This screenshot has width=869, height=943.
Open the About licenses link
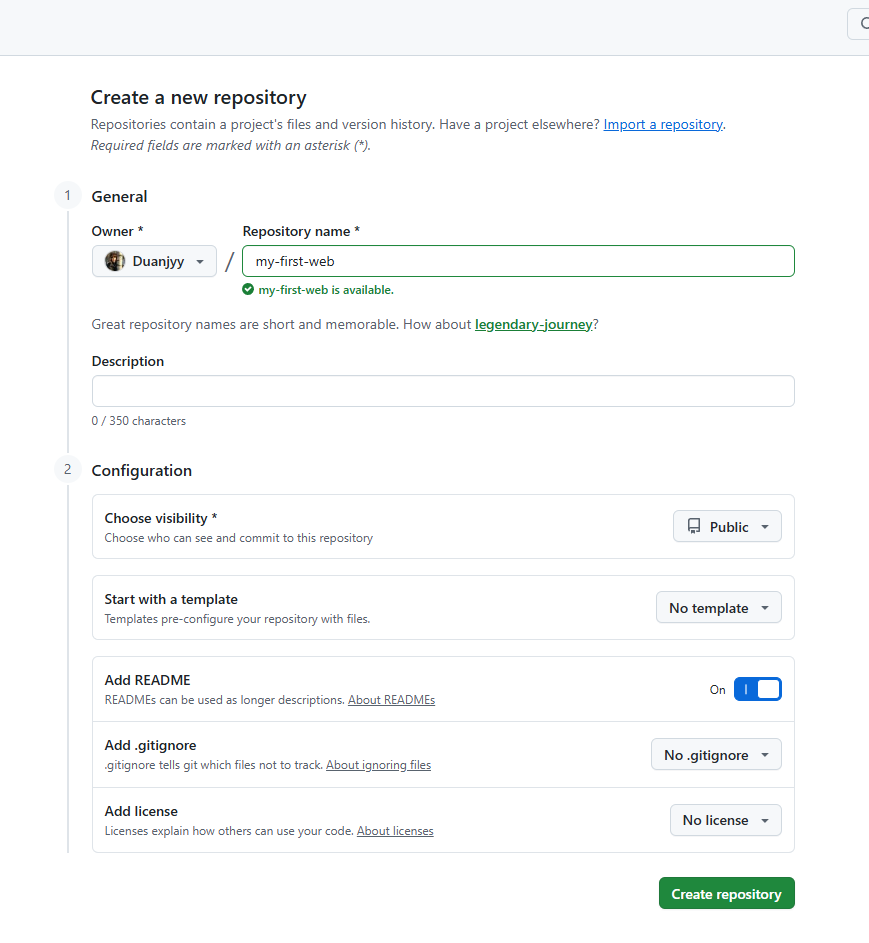click(395, 831)
